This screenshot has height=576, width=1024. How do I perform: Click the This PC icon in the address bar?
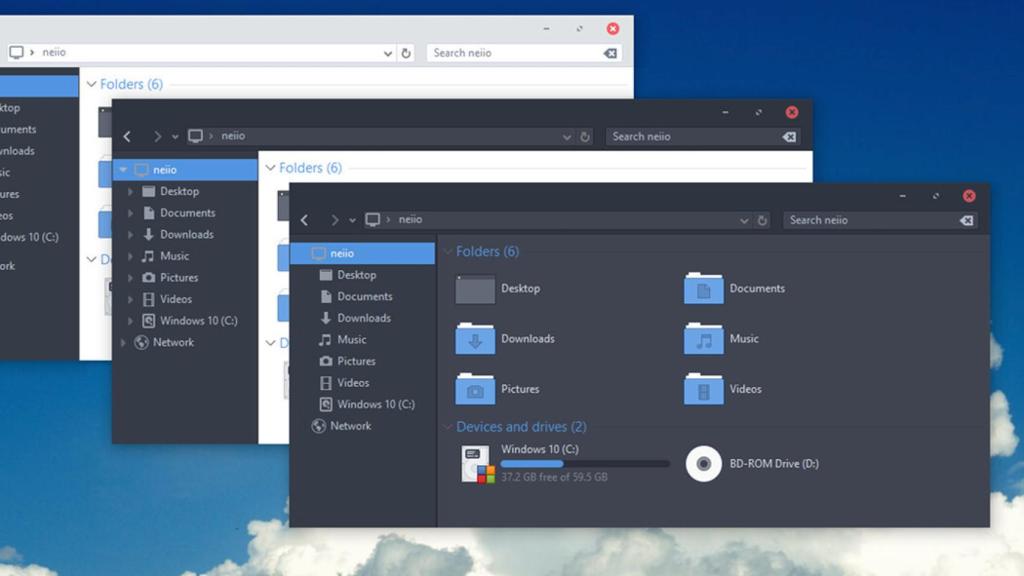coord(372,219)
